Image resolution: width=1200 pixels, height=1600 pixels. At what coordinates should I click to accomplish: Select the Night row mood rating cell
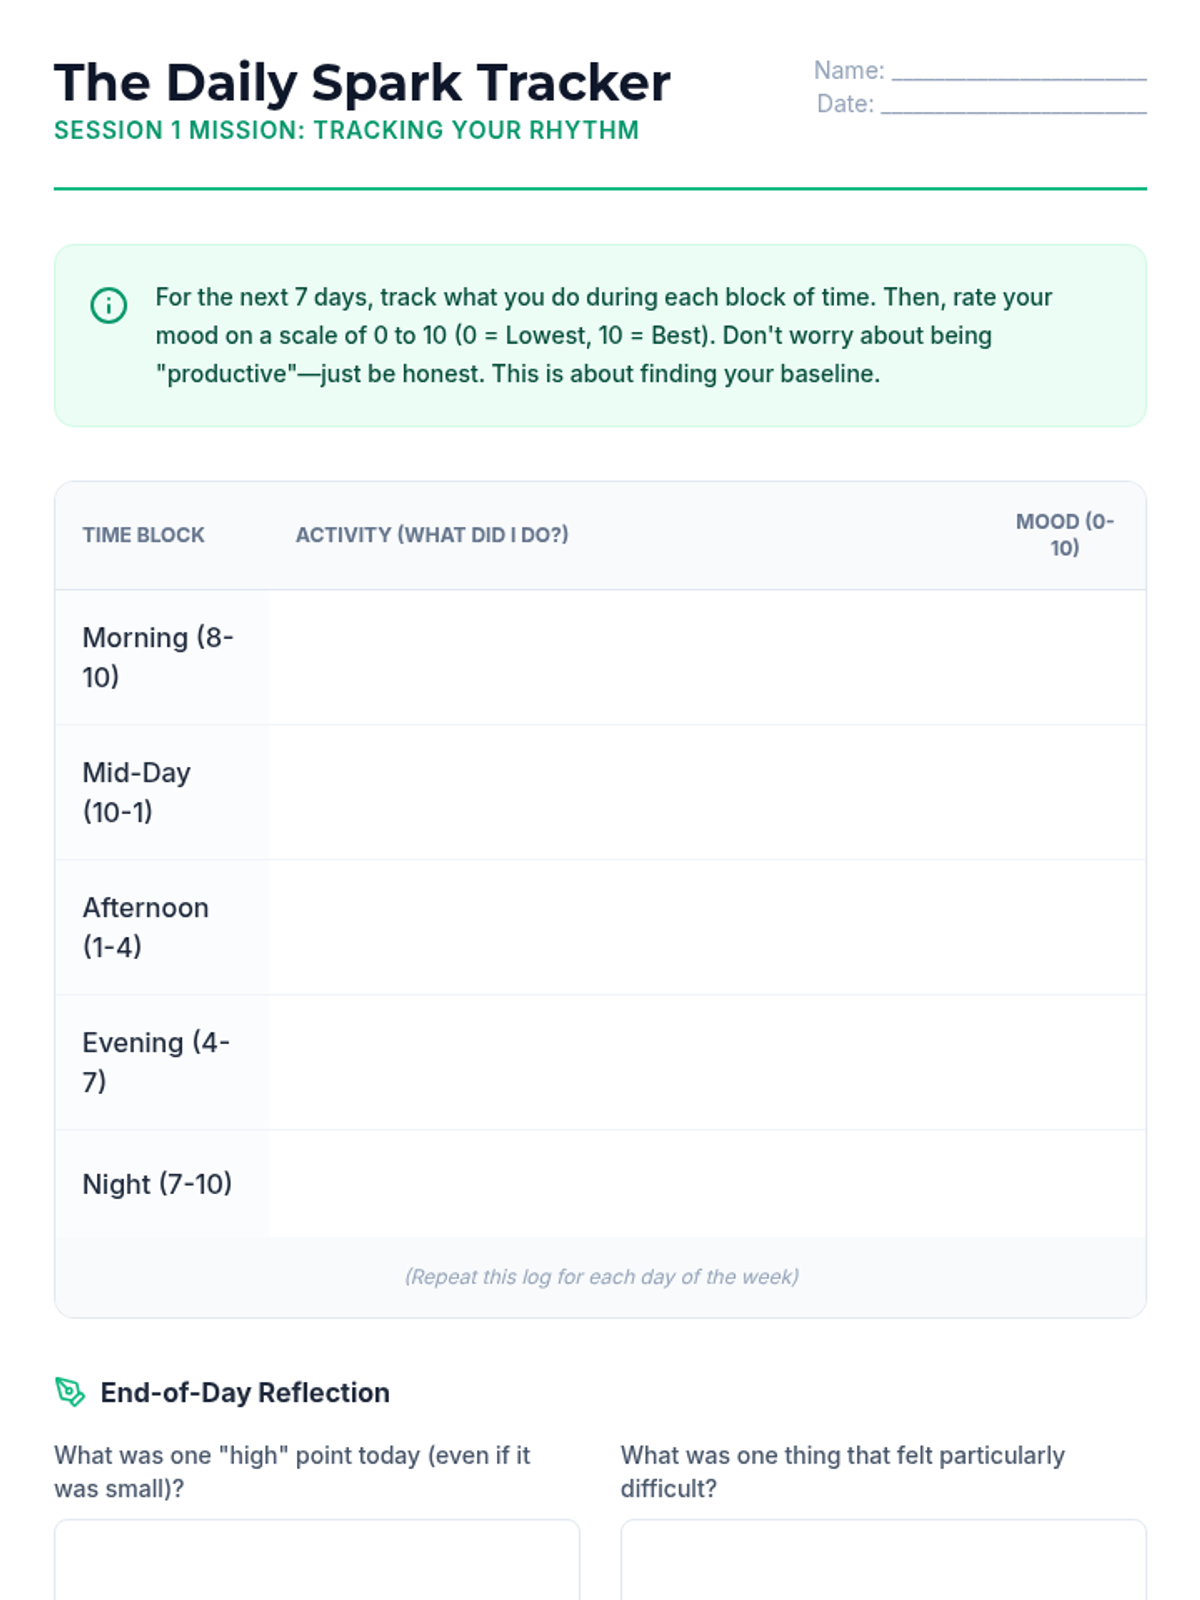point(1064,1184)
